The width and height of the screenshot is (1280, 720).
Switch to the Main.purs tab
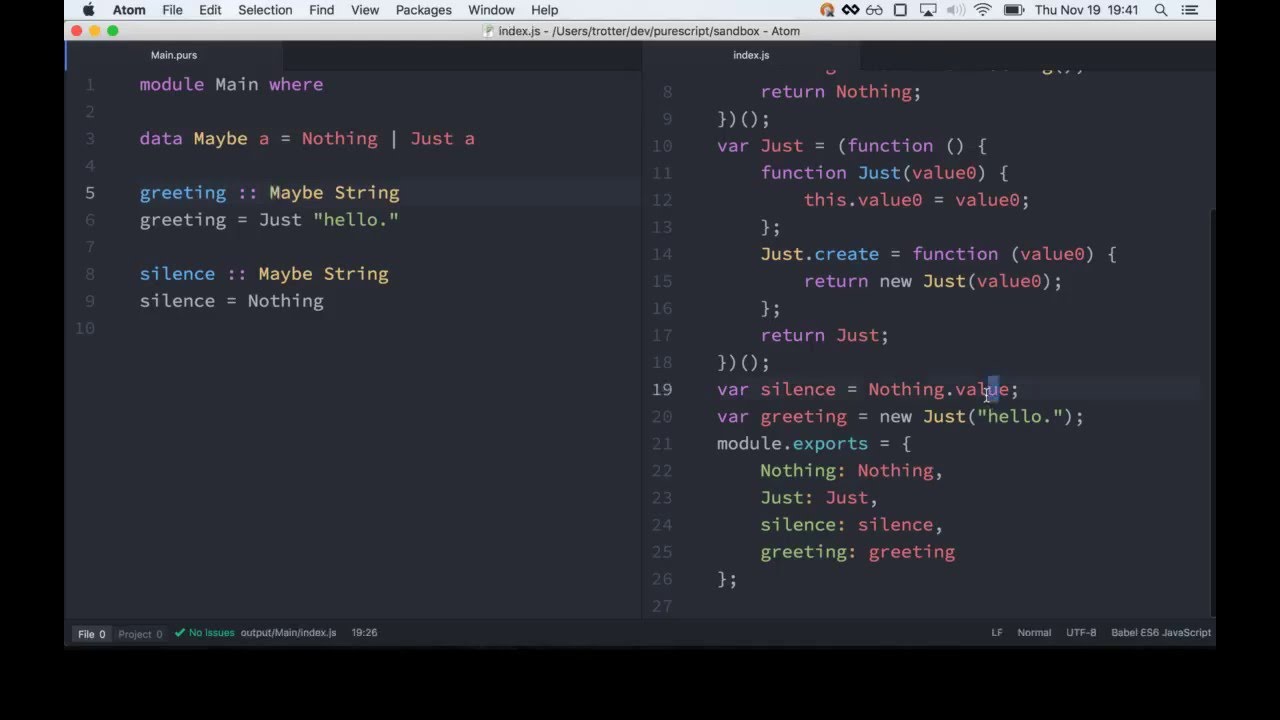click(x=174, y=55)
